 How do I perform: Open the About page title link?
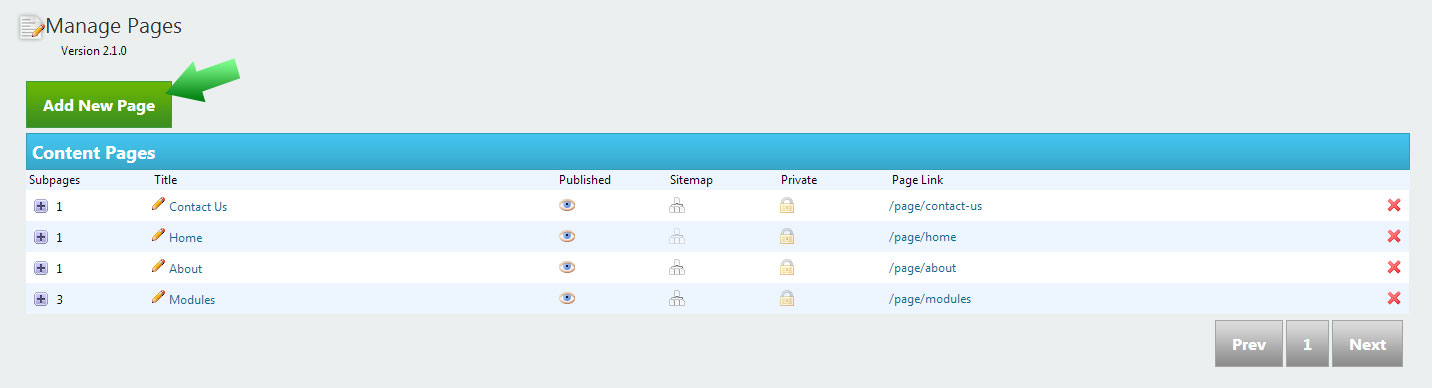pos(185,269)
